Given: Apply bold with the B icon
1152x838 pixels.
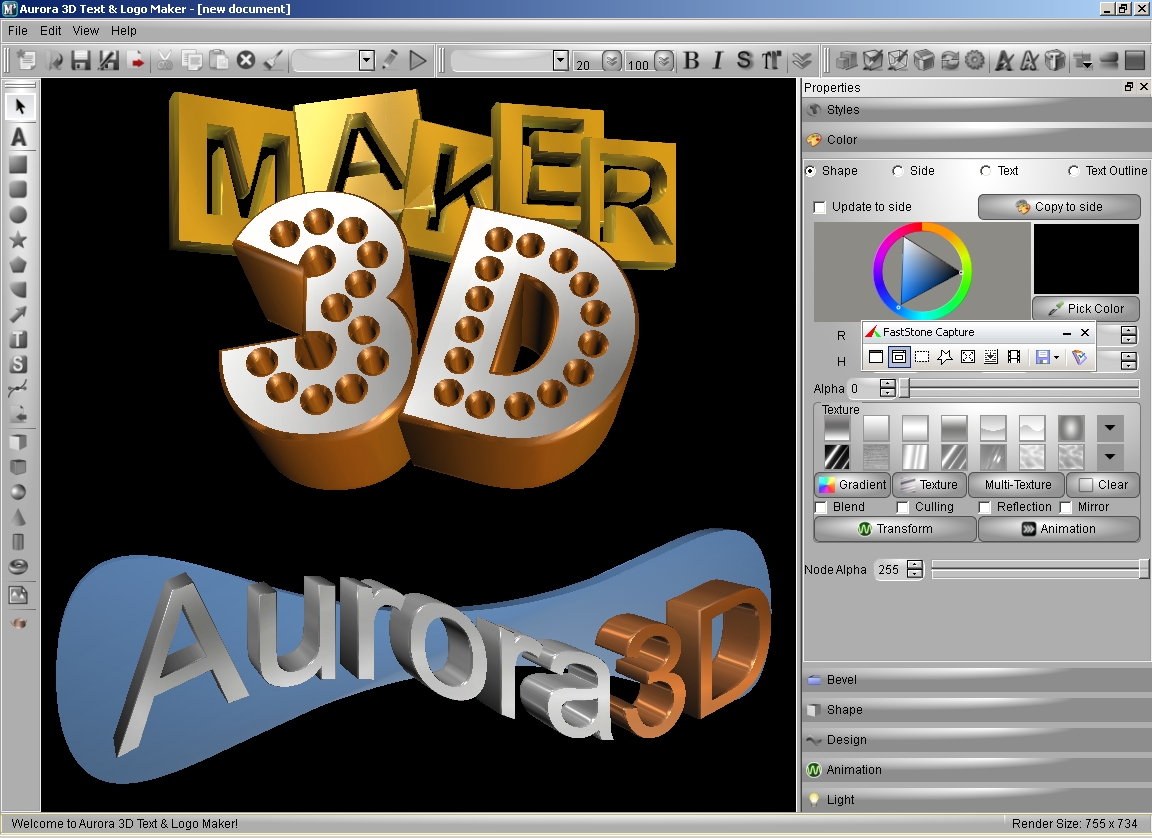Looking at the screenshot, I should (x=691, y=60).
